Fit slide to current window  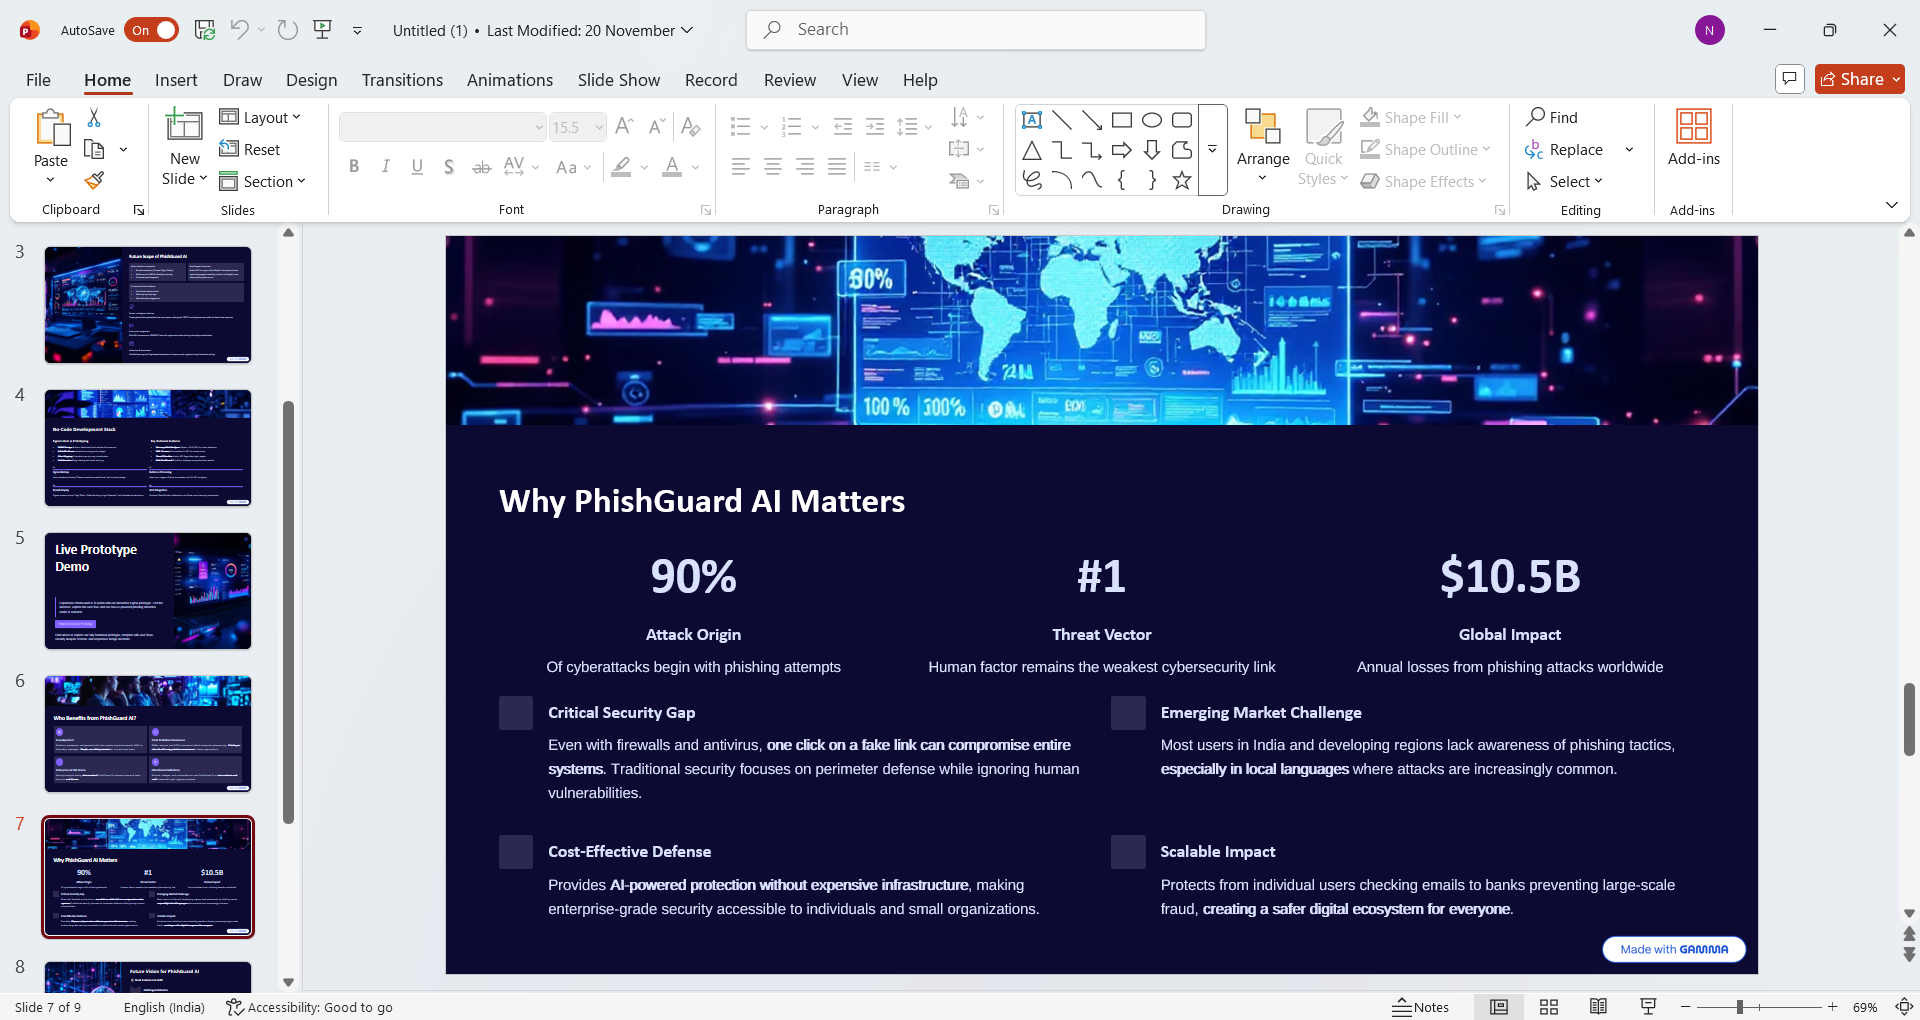[x=1904, y=1007]
